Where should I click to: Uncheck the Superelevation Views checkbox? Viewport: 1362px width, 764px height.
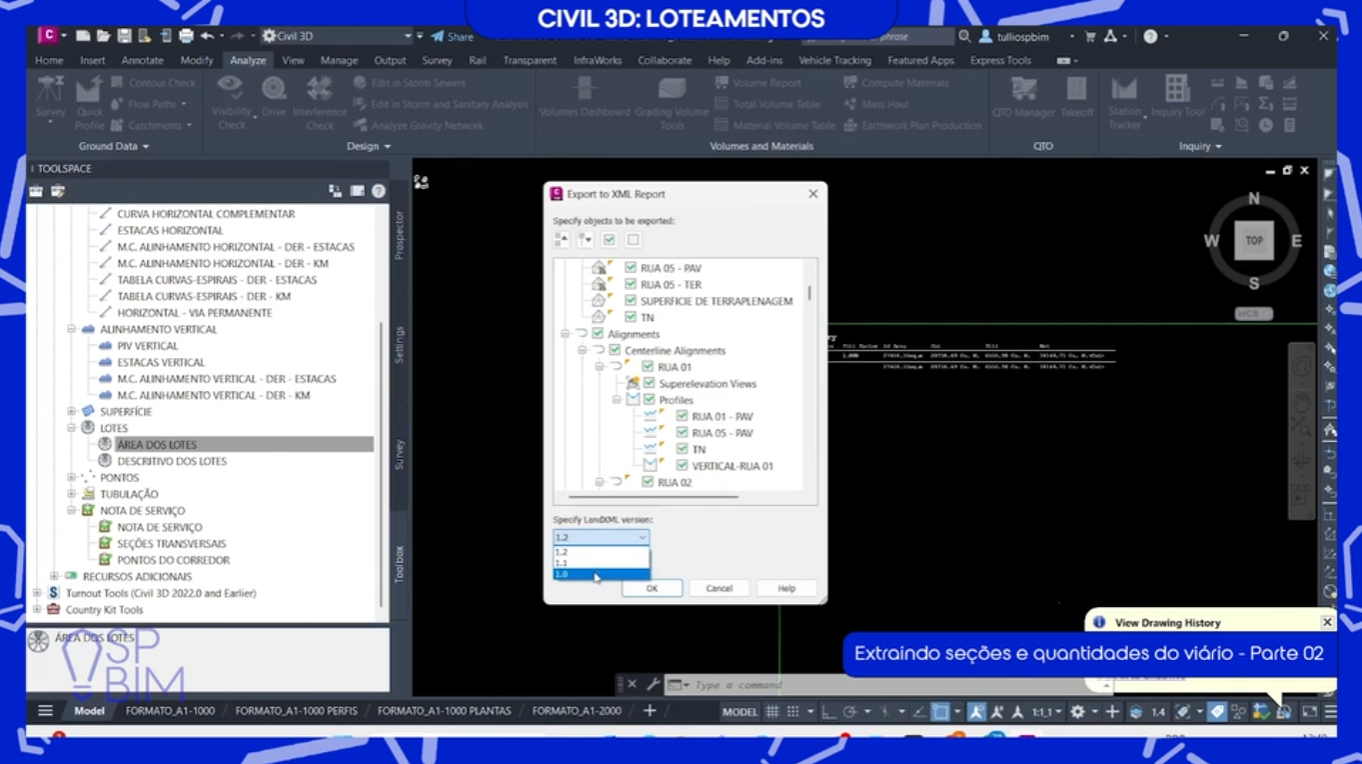pos(649,384)
